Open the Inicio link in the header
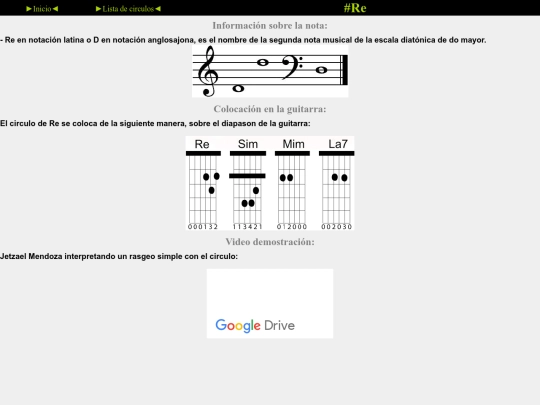Image resolution: width=540 pixels, height=405 pixels. [x=42, y=9]
